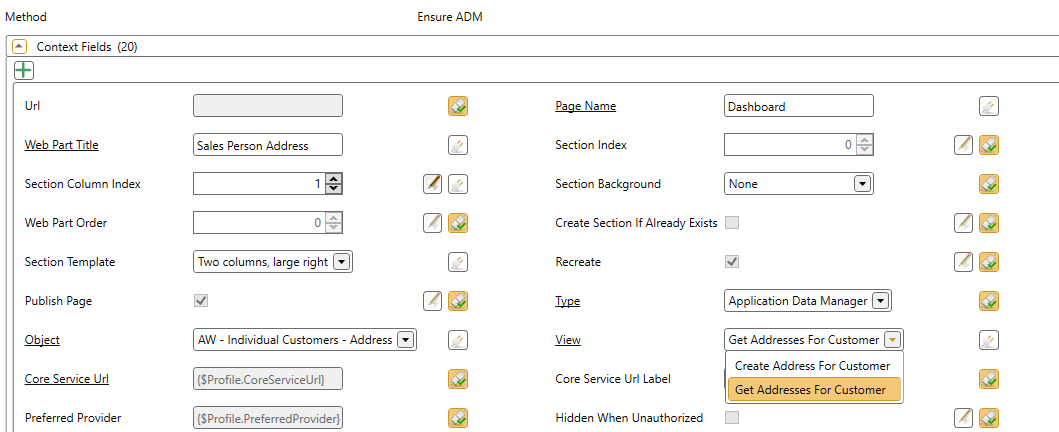Click the eraser icon for Page Name
1059x432 pixels.
[989, 106]
